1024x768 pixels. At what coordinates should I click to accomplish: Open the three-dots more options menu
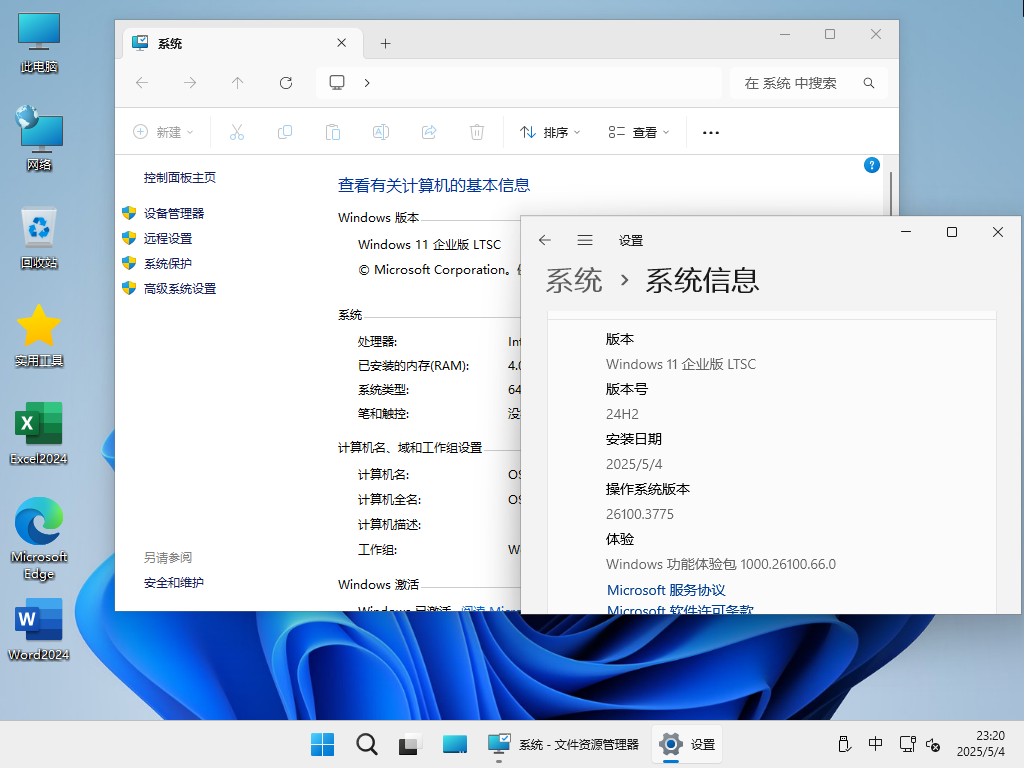click(711, 133)
